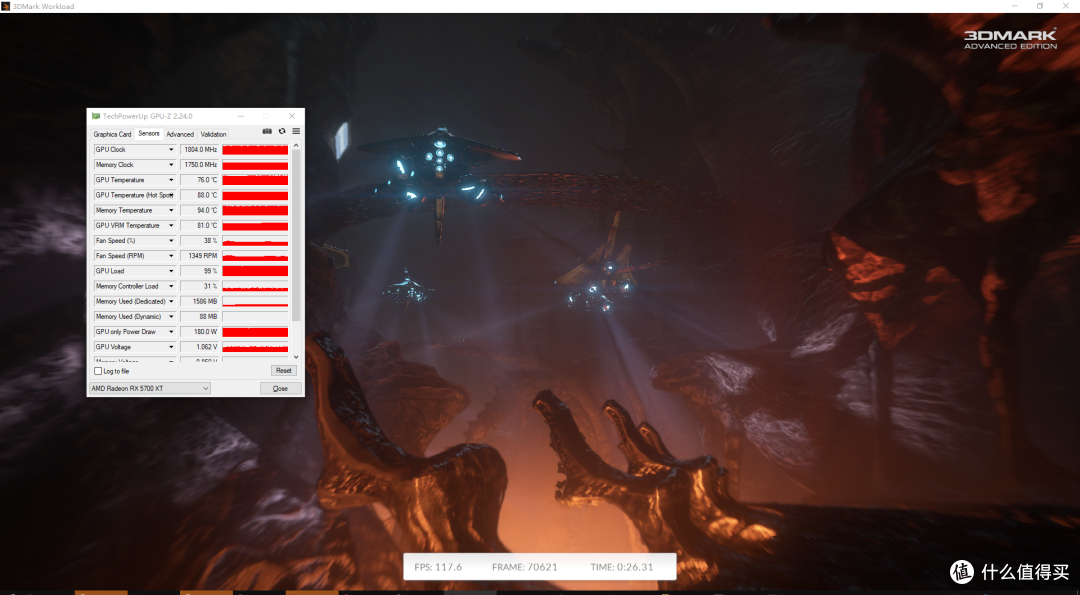Screen dimensions: 1080x595
Task: Switch to the Advanced tab
Action: coord(180,134)
